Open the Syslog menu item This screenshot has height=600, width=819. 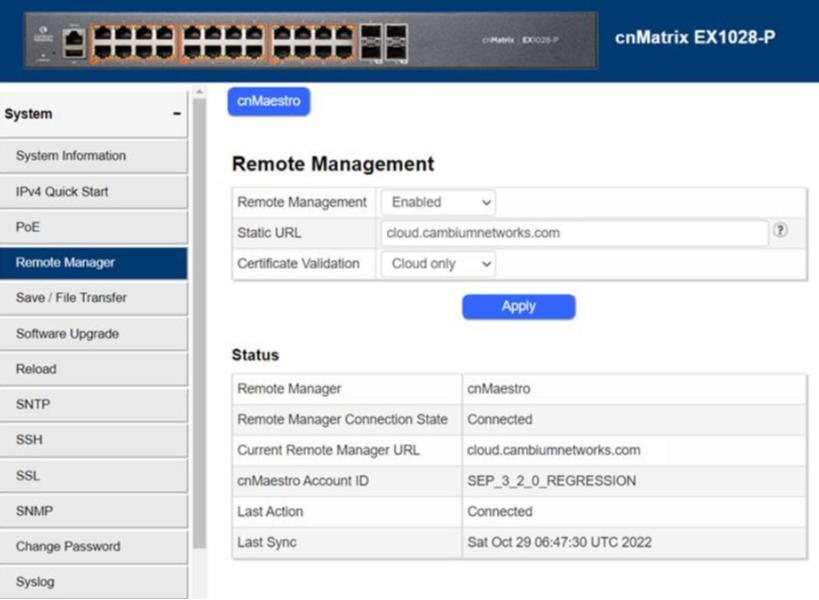(93, 582)
